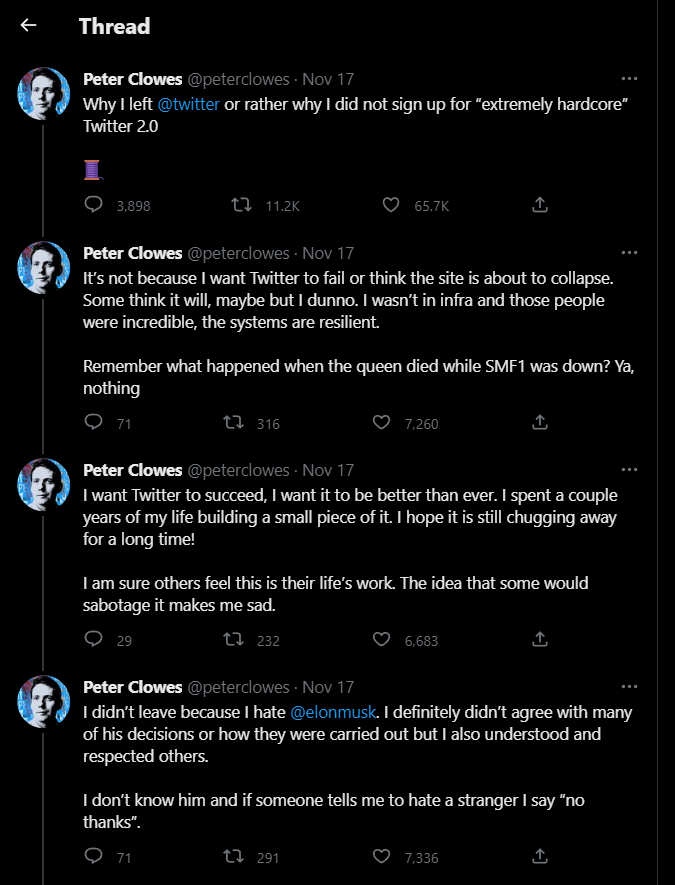Open more options on the first tweet
The image size is (675, 885).
point(629,79)
